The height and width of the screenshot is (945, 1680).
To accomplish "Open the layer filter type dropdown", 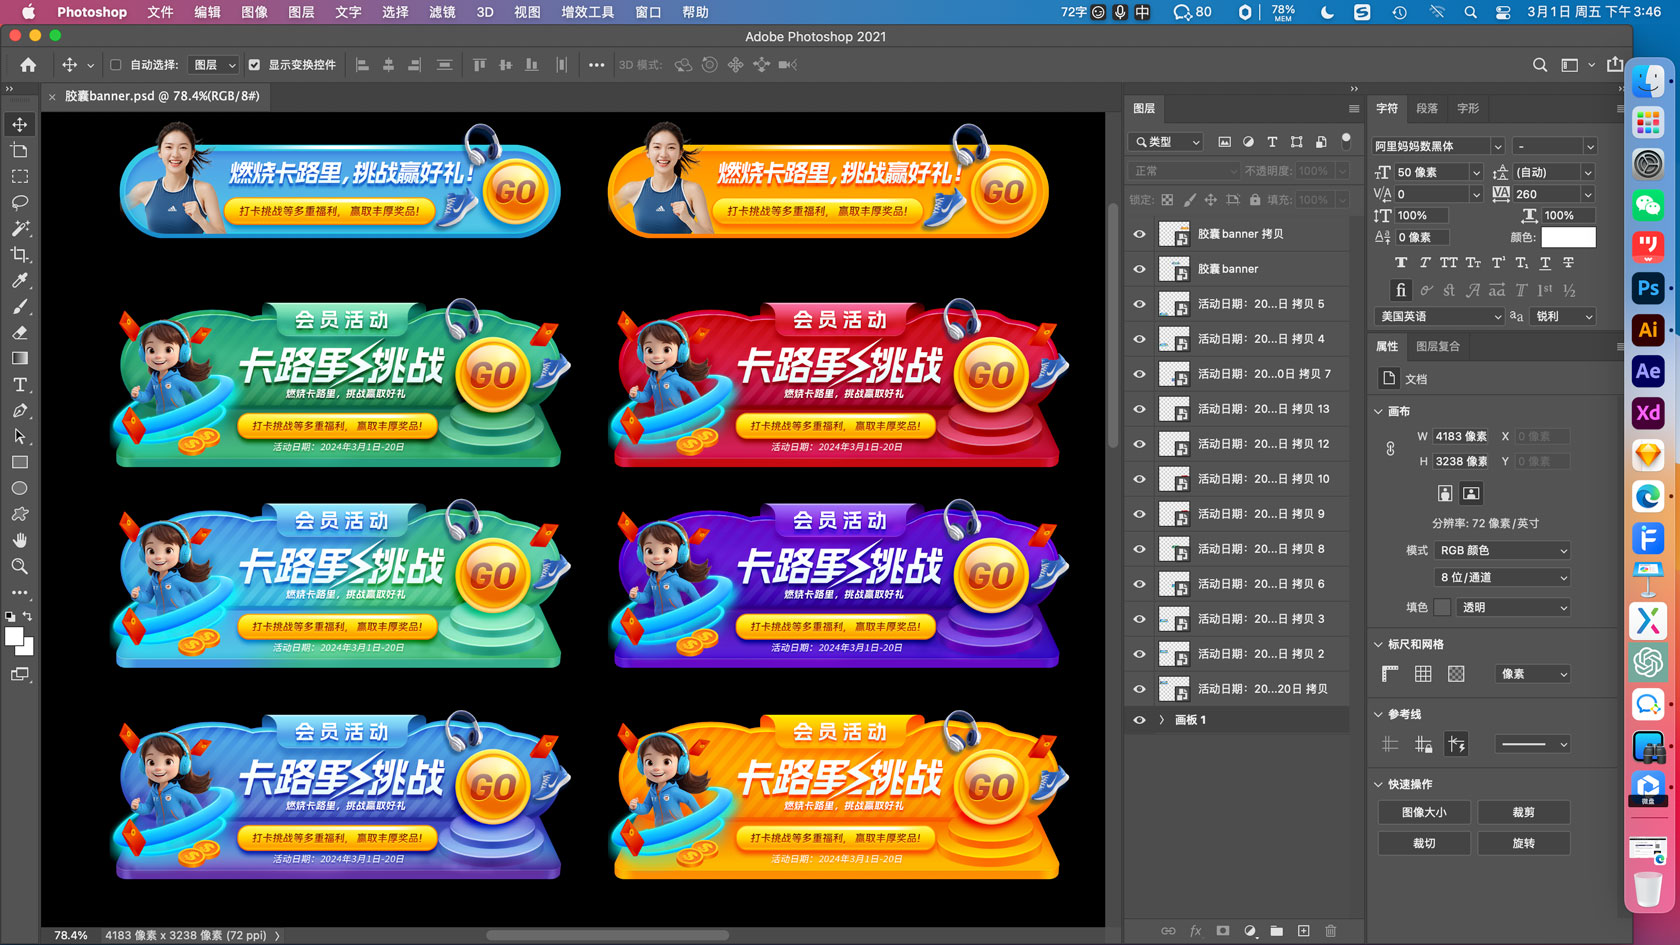I will point(1166,142).
